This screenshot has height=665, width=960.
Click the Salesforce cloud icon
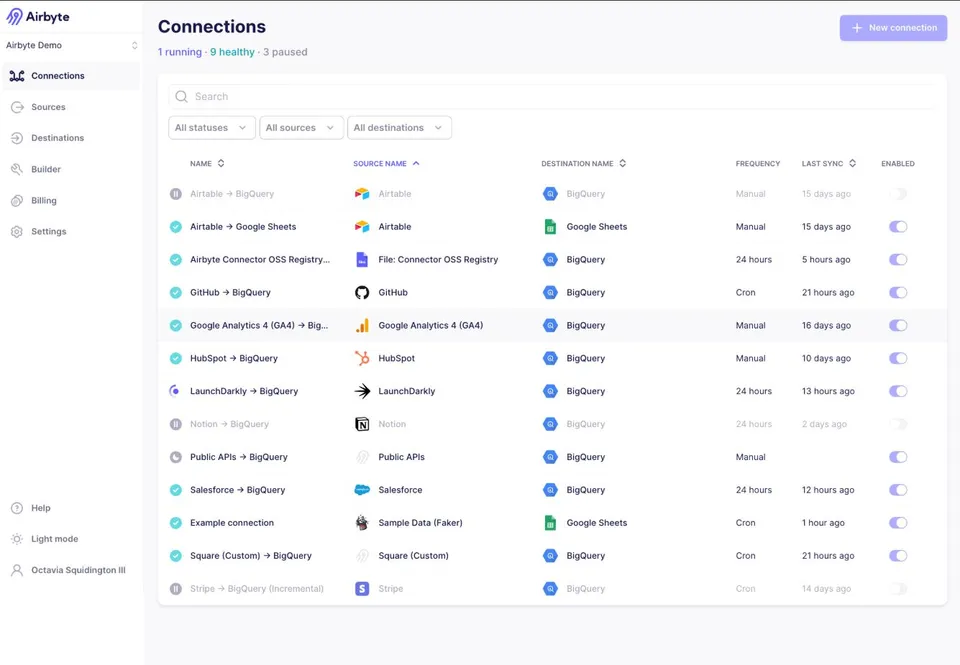tap(362, 490)
